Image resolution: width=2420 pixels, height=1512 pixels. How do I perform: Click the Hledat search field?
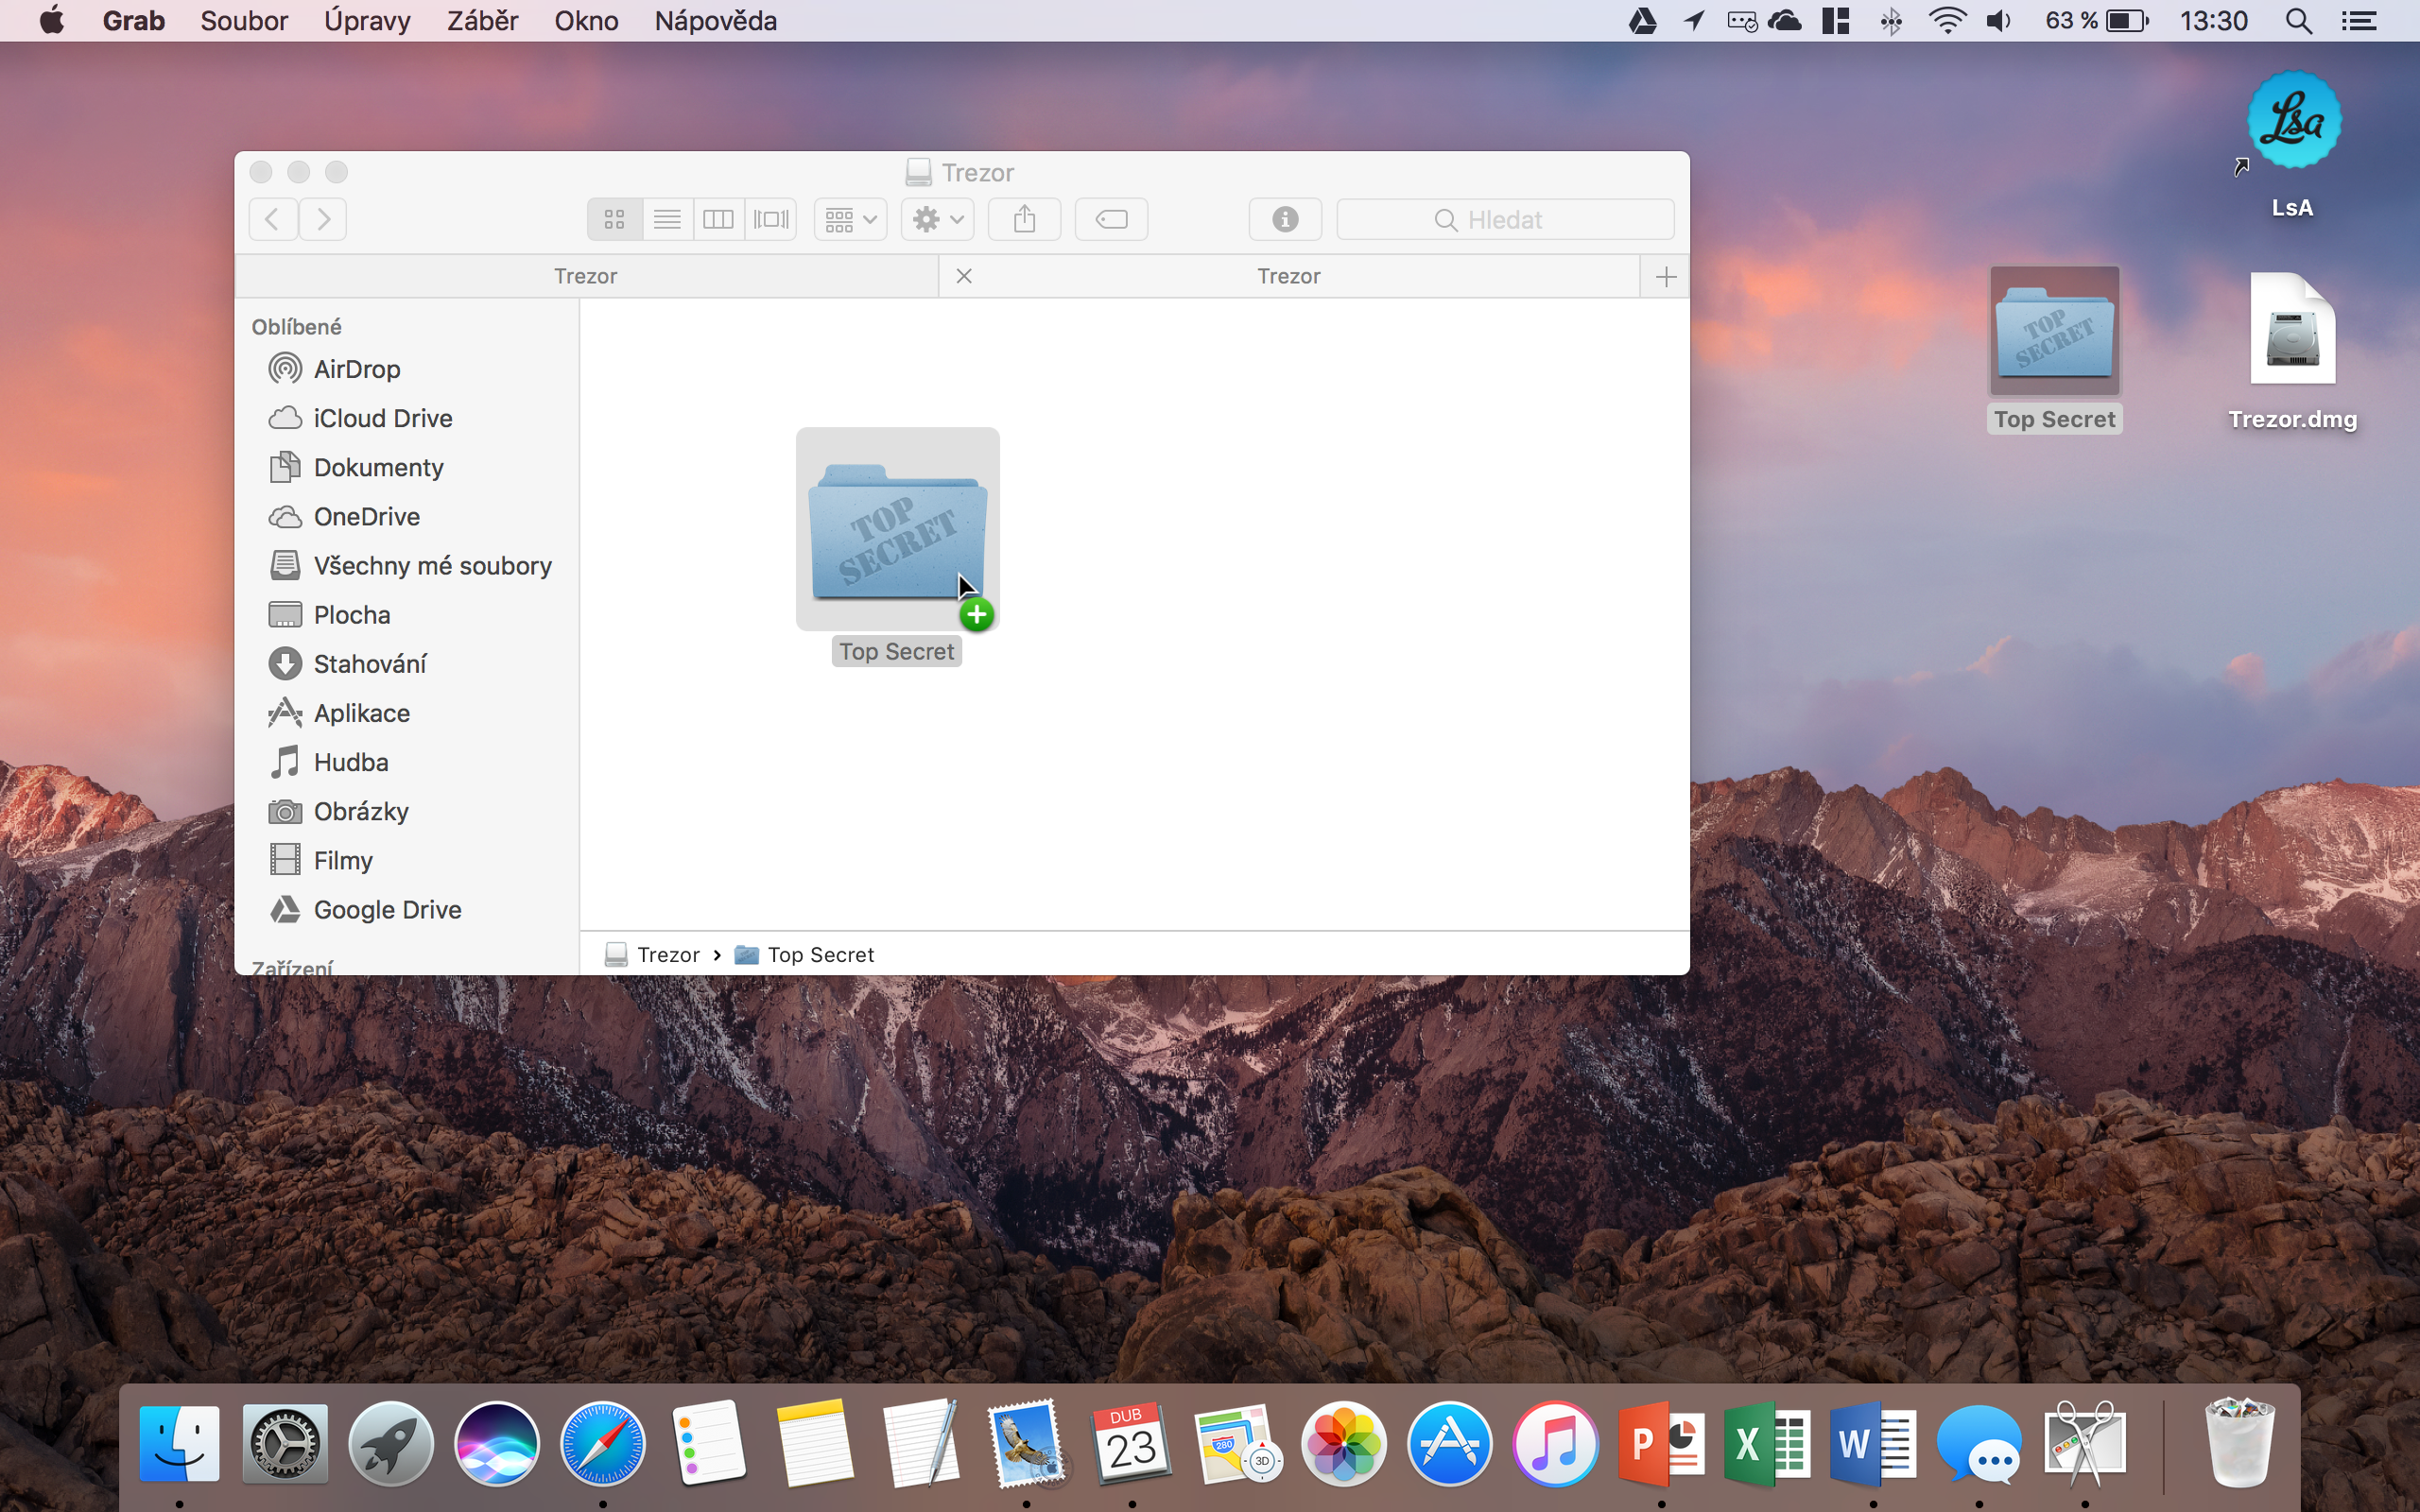1505,219
